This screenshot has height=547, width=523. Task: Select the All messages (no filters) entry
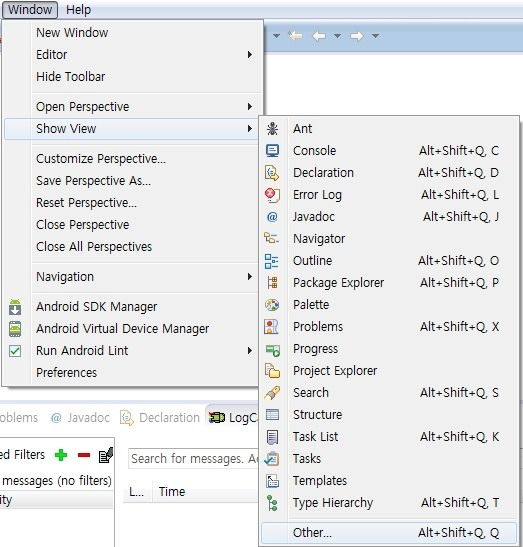click(57, 481)
